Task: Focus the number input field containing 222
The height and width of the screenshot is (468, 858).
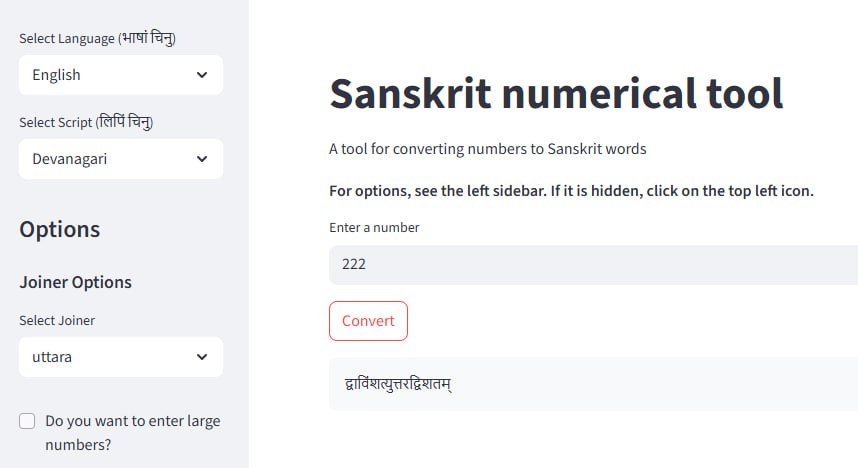Action: point(590,265)
